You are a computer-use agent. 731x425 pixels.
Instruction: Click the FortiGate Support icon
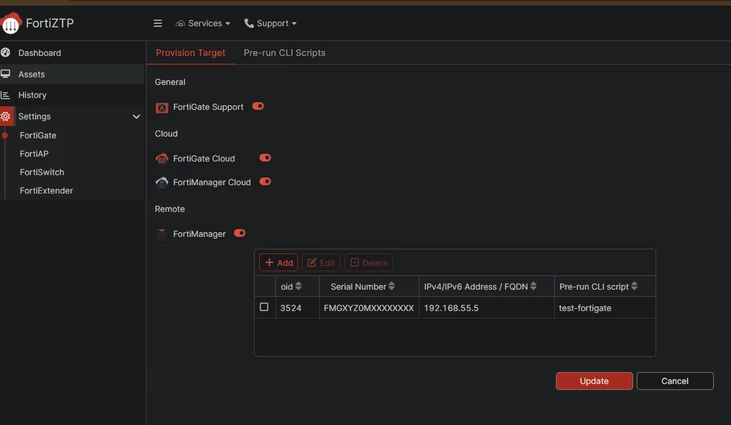click(x=162, y=108)
